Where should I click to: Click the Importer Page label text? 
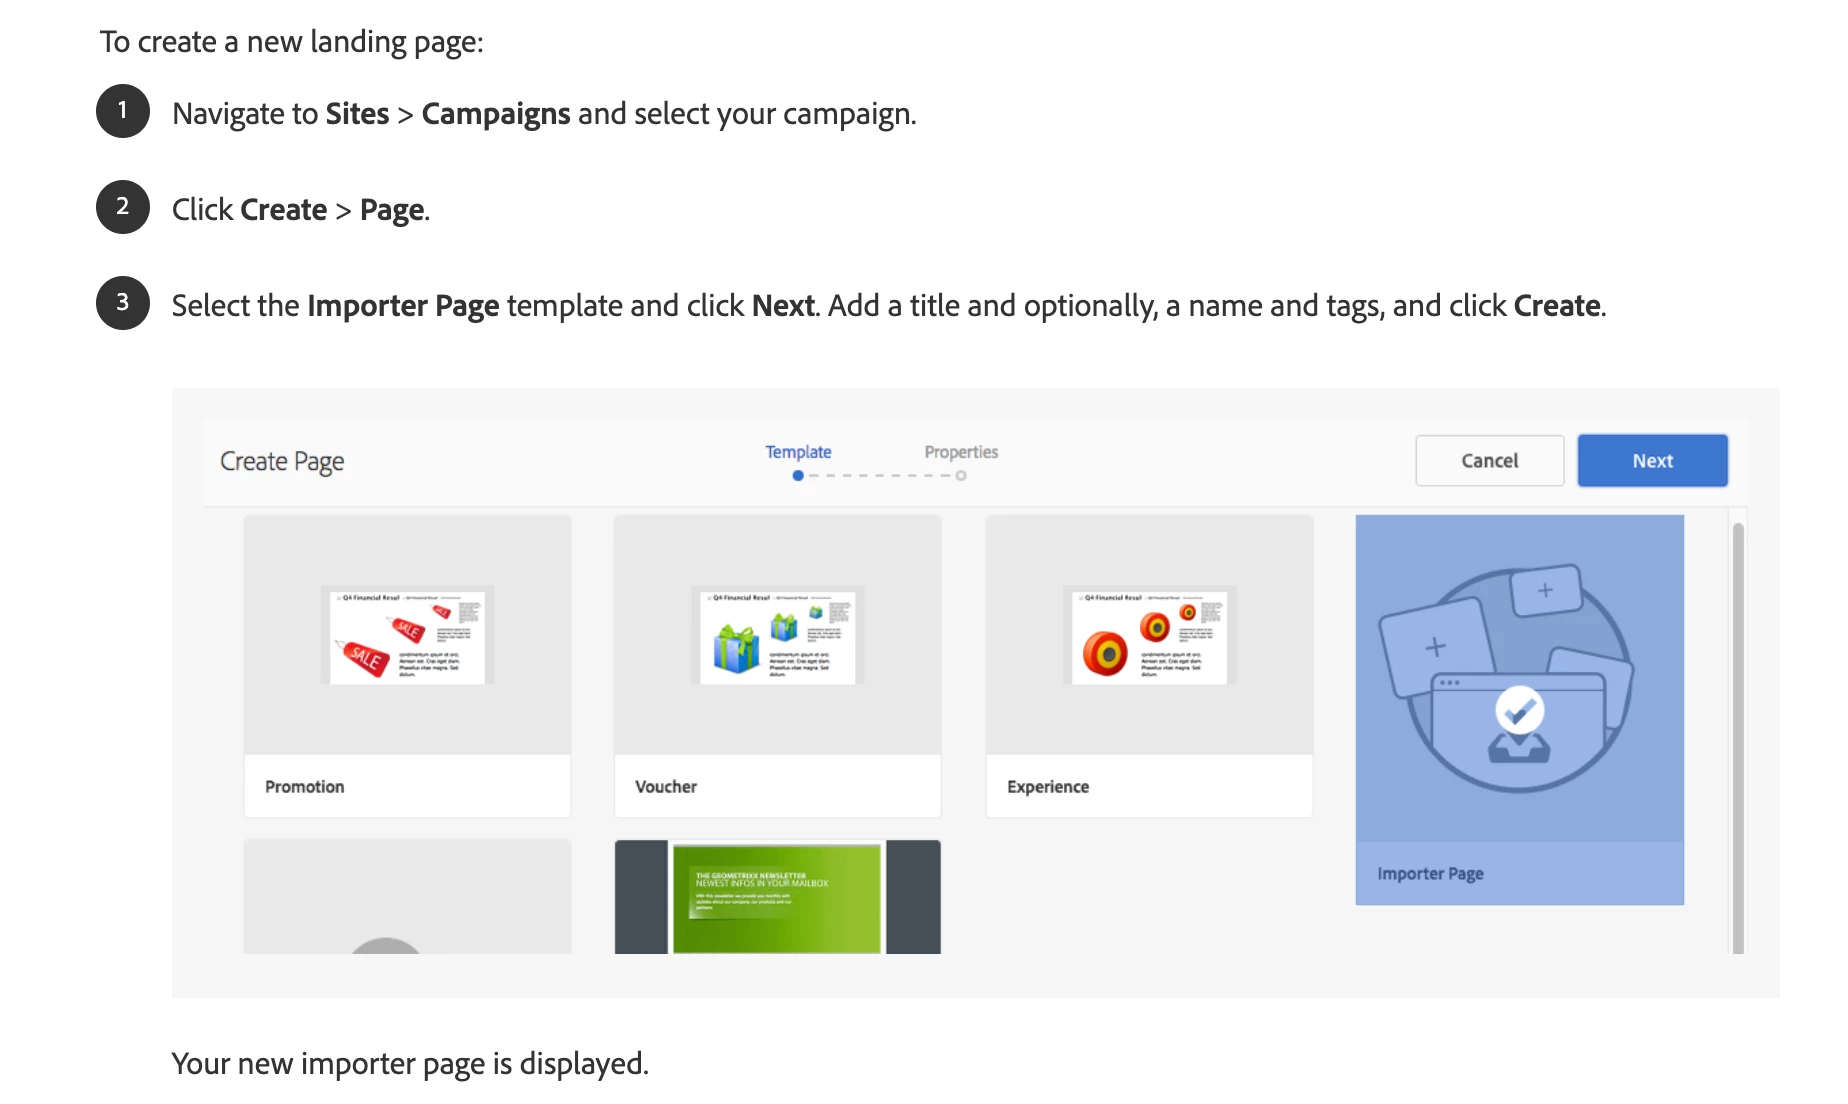point(1430,874)
